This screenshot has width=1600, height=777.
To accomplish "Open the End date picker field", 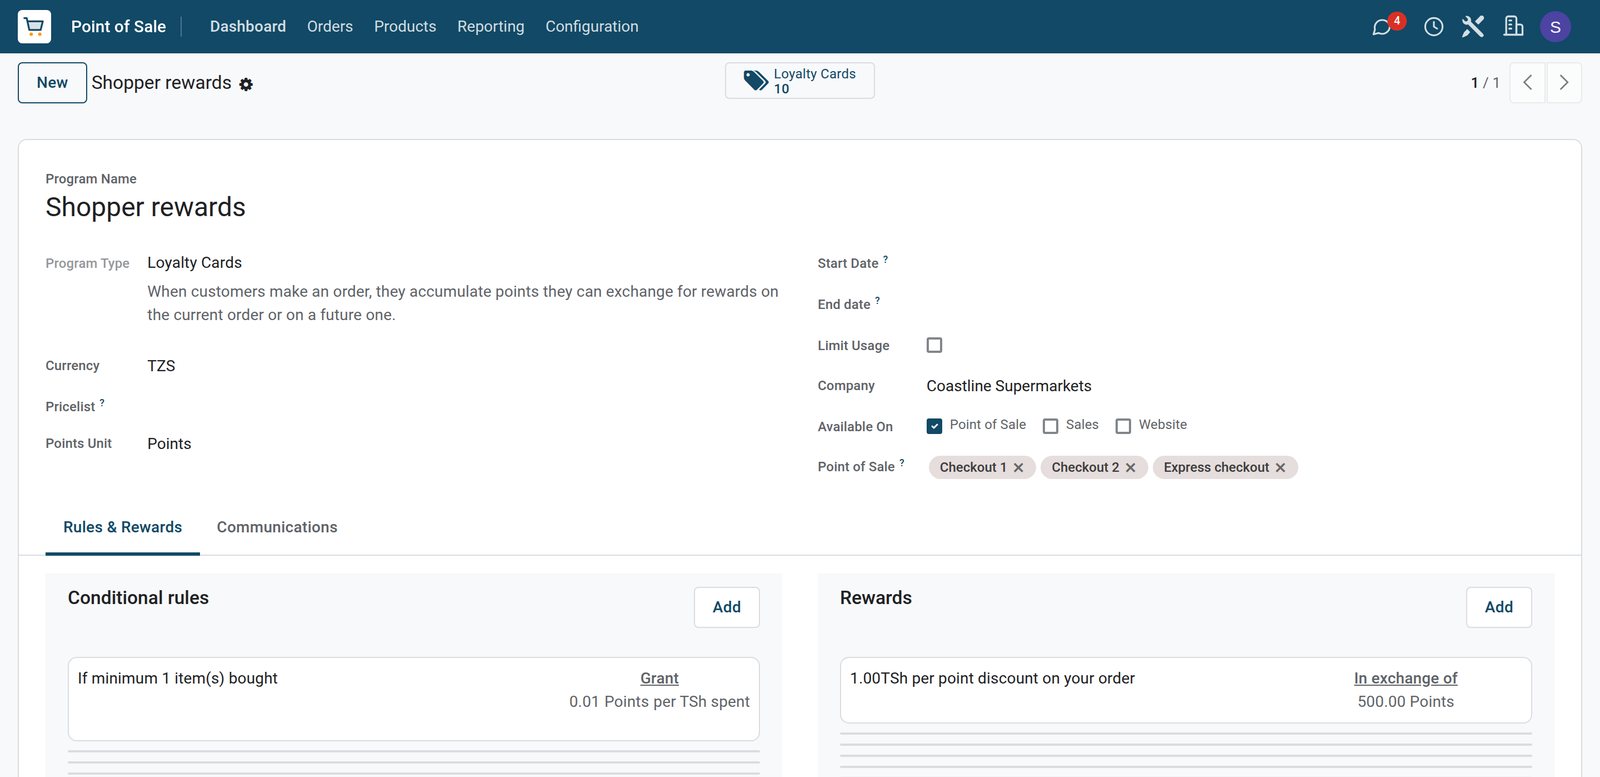I will coord(1240,304).
